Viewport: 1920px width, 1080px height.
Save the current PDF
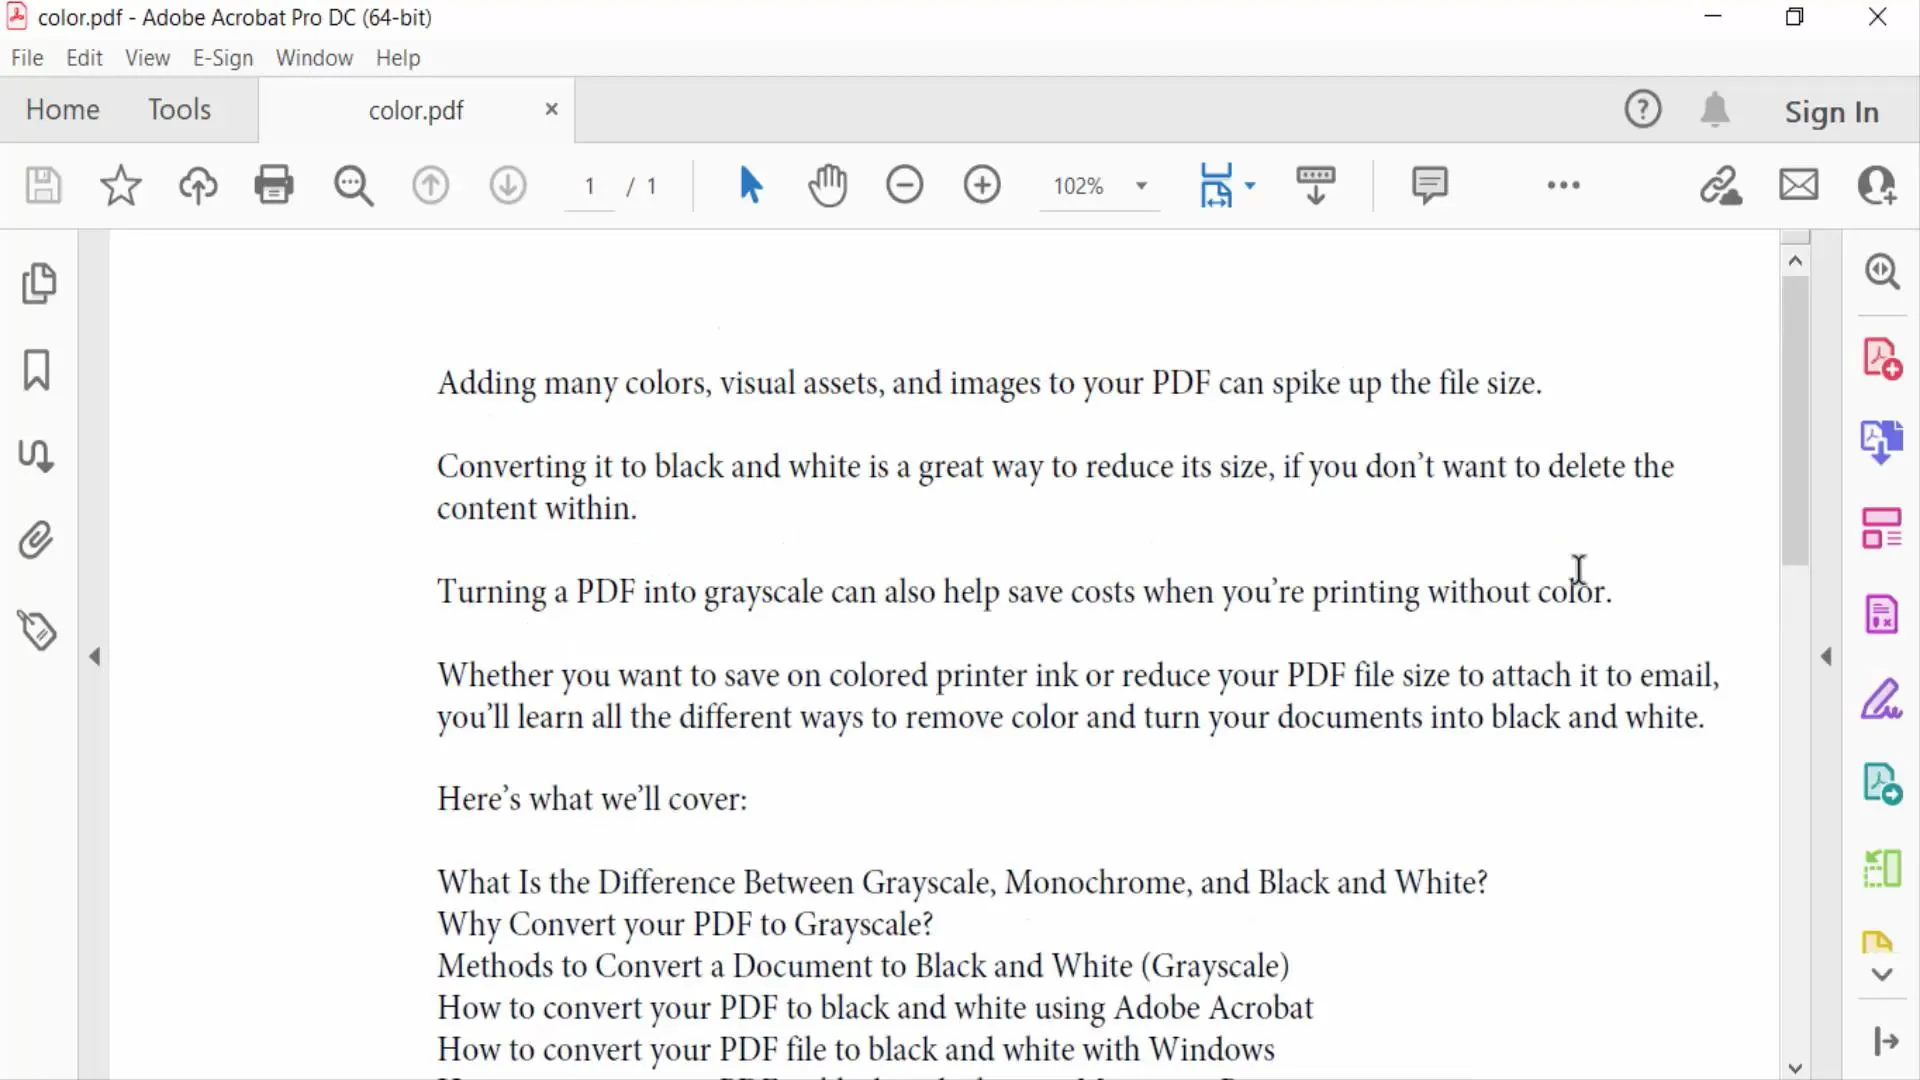pyautogui.click(x=42, y=186)
